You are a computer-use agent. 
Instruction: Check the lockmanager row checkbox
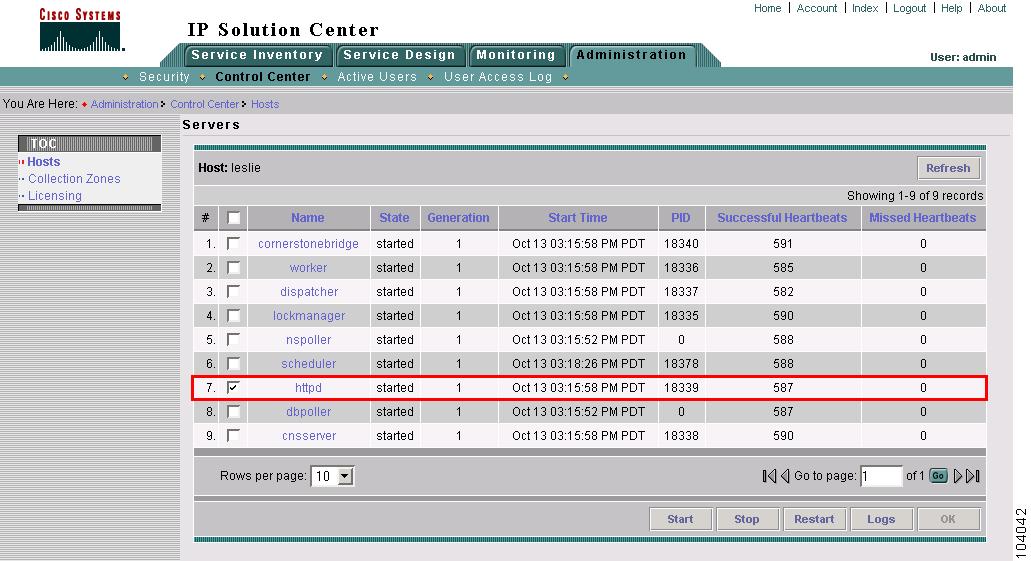tap(233, 316)
